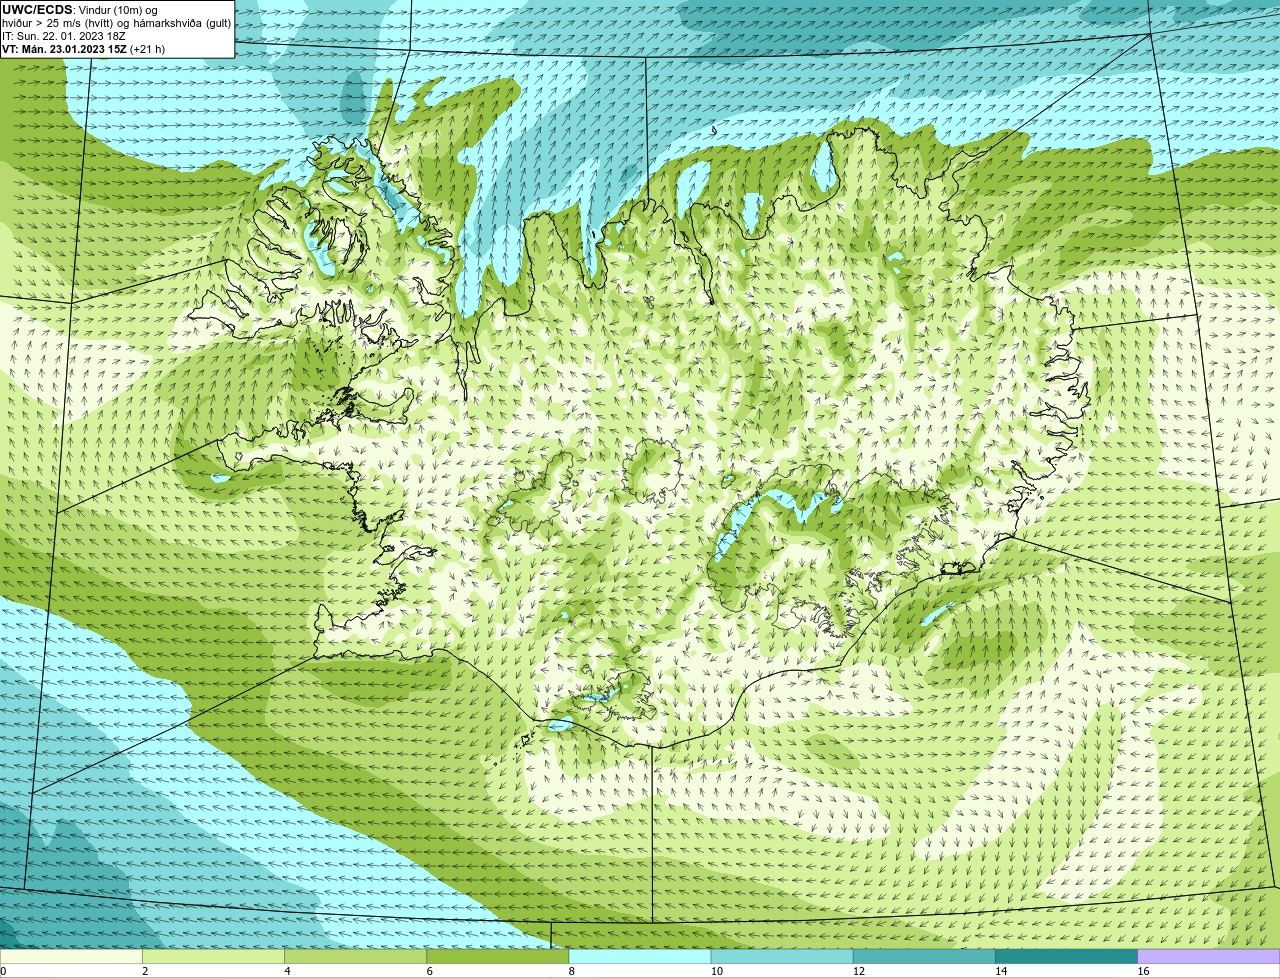Click the medium green 4–6 m/s legend swatch
1280x978 pixels.
tap(355, 957)
